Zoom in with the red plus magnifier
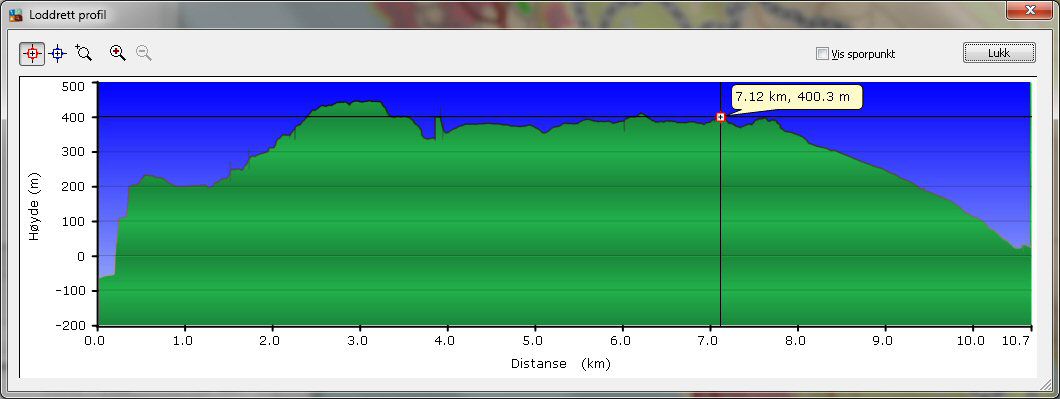The image size is (1060, 399). coord(118,53)
